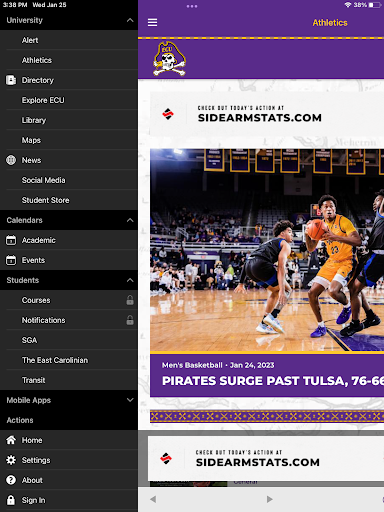Viewport: 384px width, 512px height.
Task: Select Social Media menu item
Action: (x=43, y=180)
